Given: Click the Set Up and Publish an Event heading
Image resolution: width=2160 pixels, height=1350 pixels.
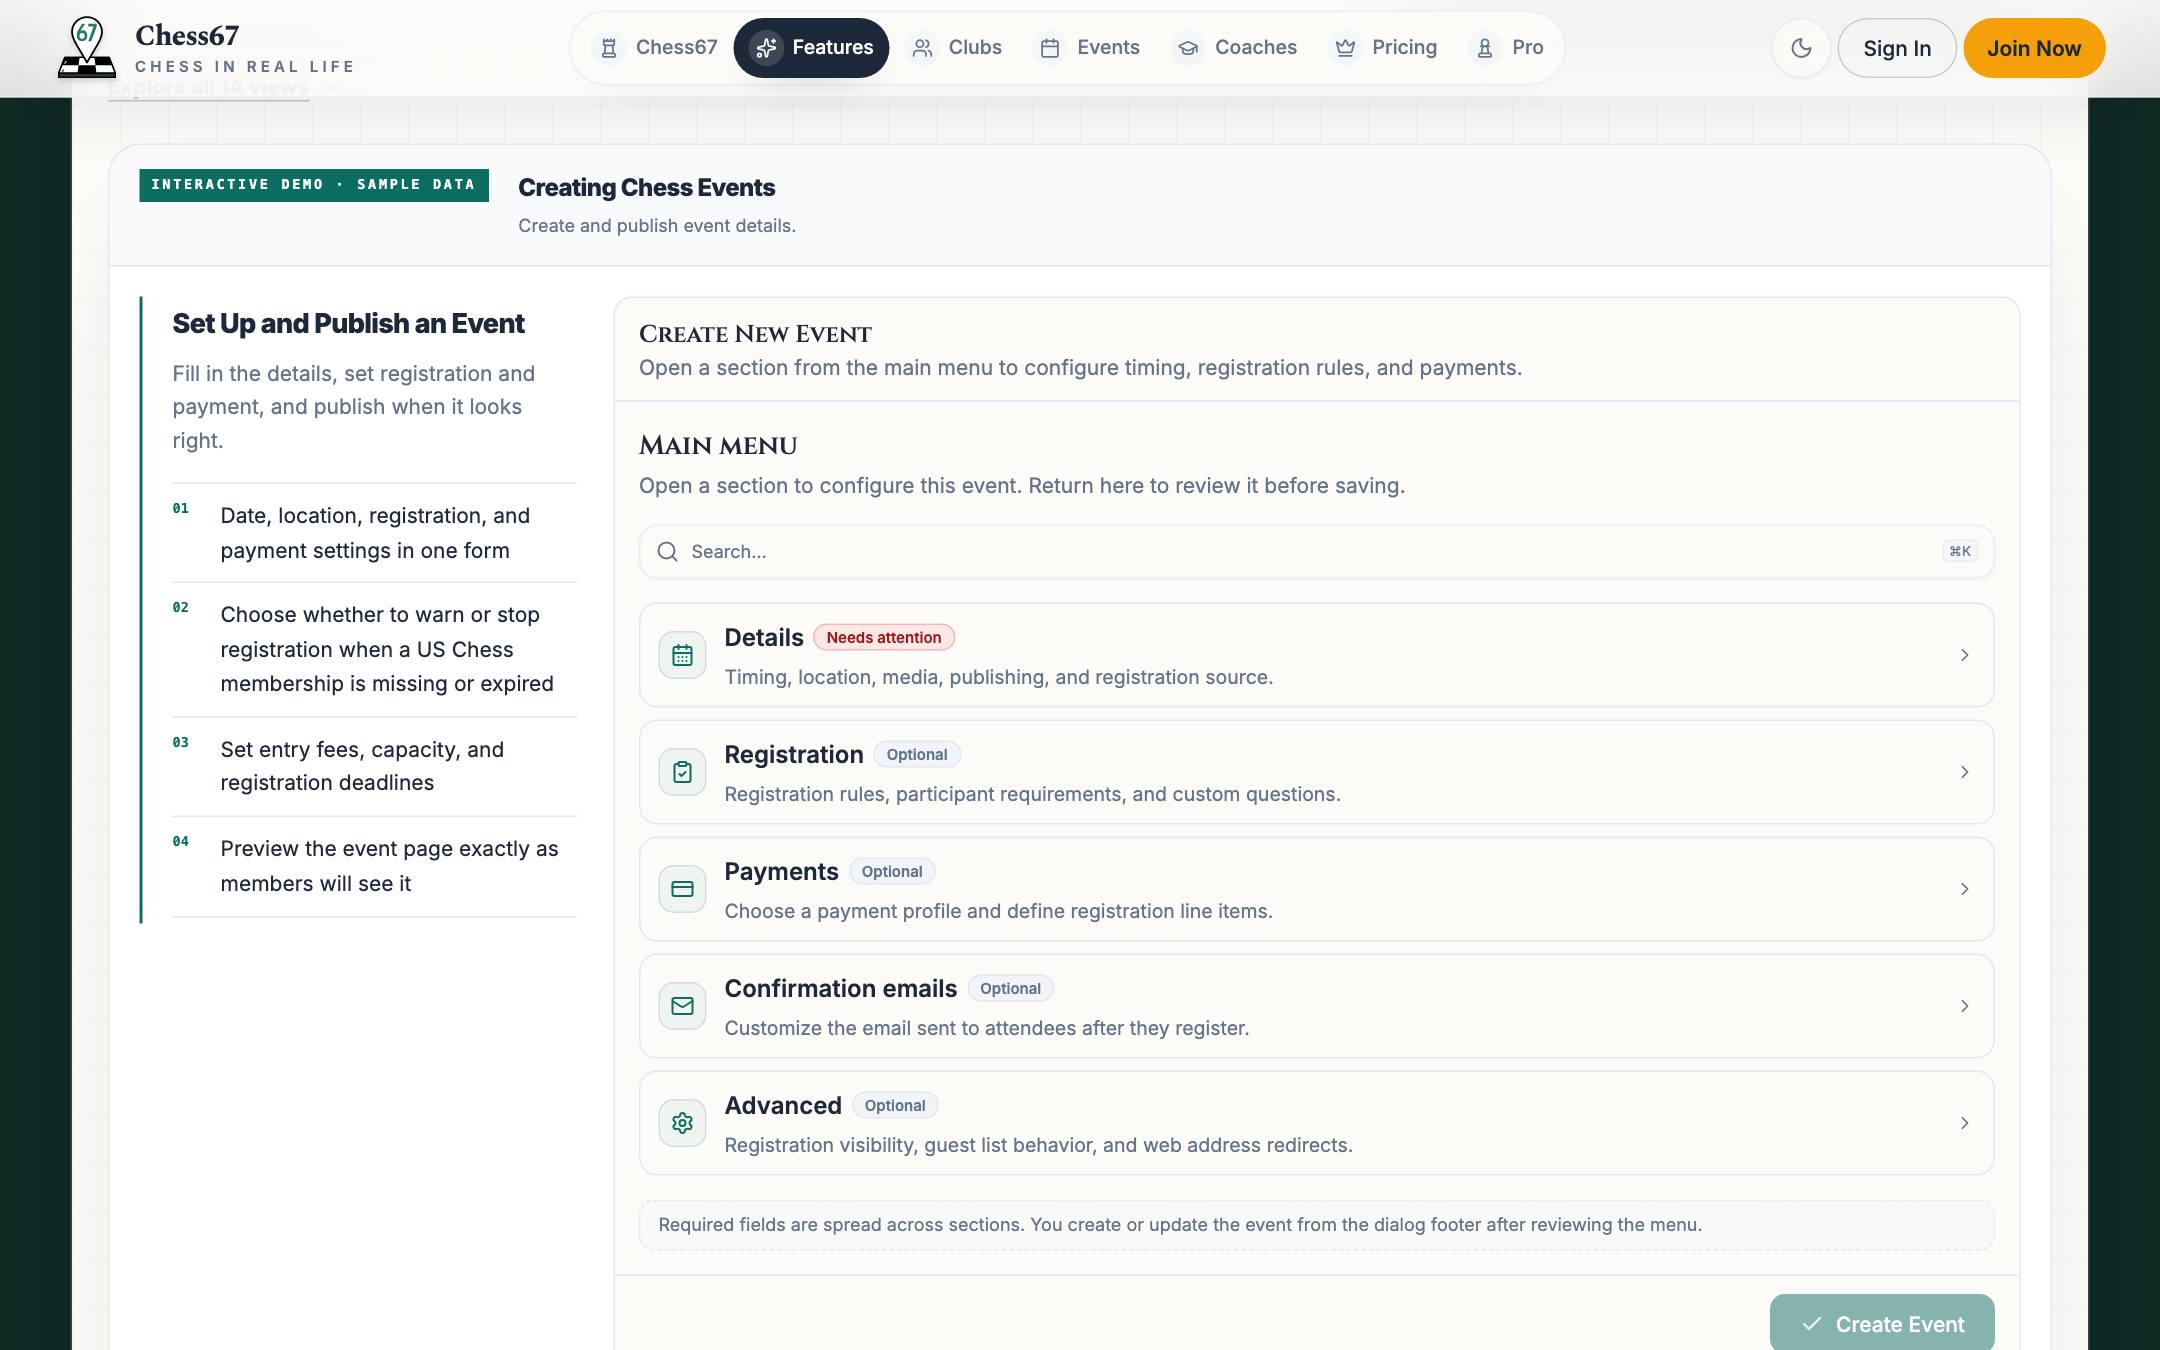Looking at the screenshot, I should point(348,323).
